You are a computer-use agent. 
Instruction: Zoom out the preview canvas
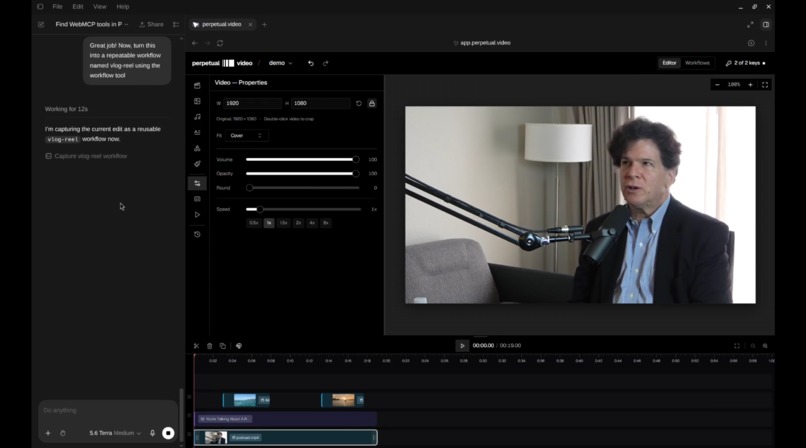(x=718, y=85)
